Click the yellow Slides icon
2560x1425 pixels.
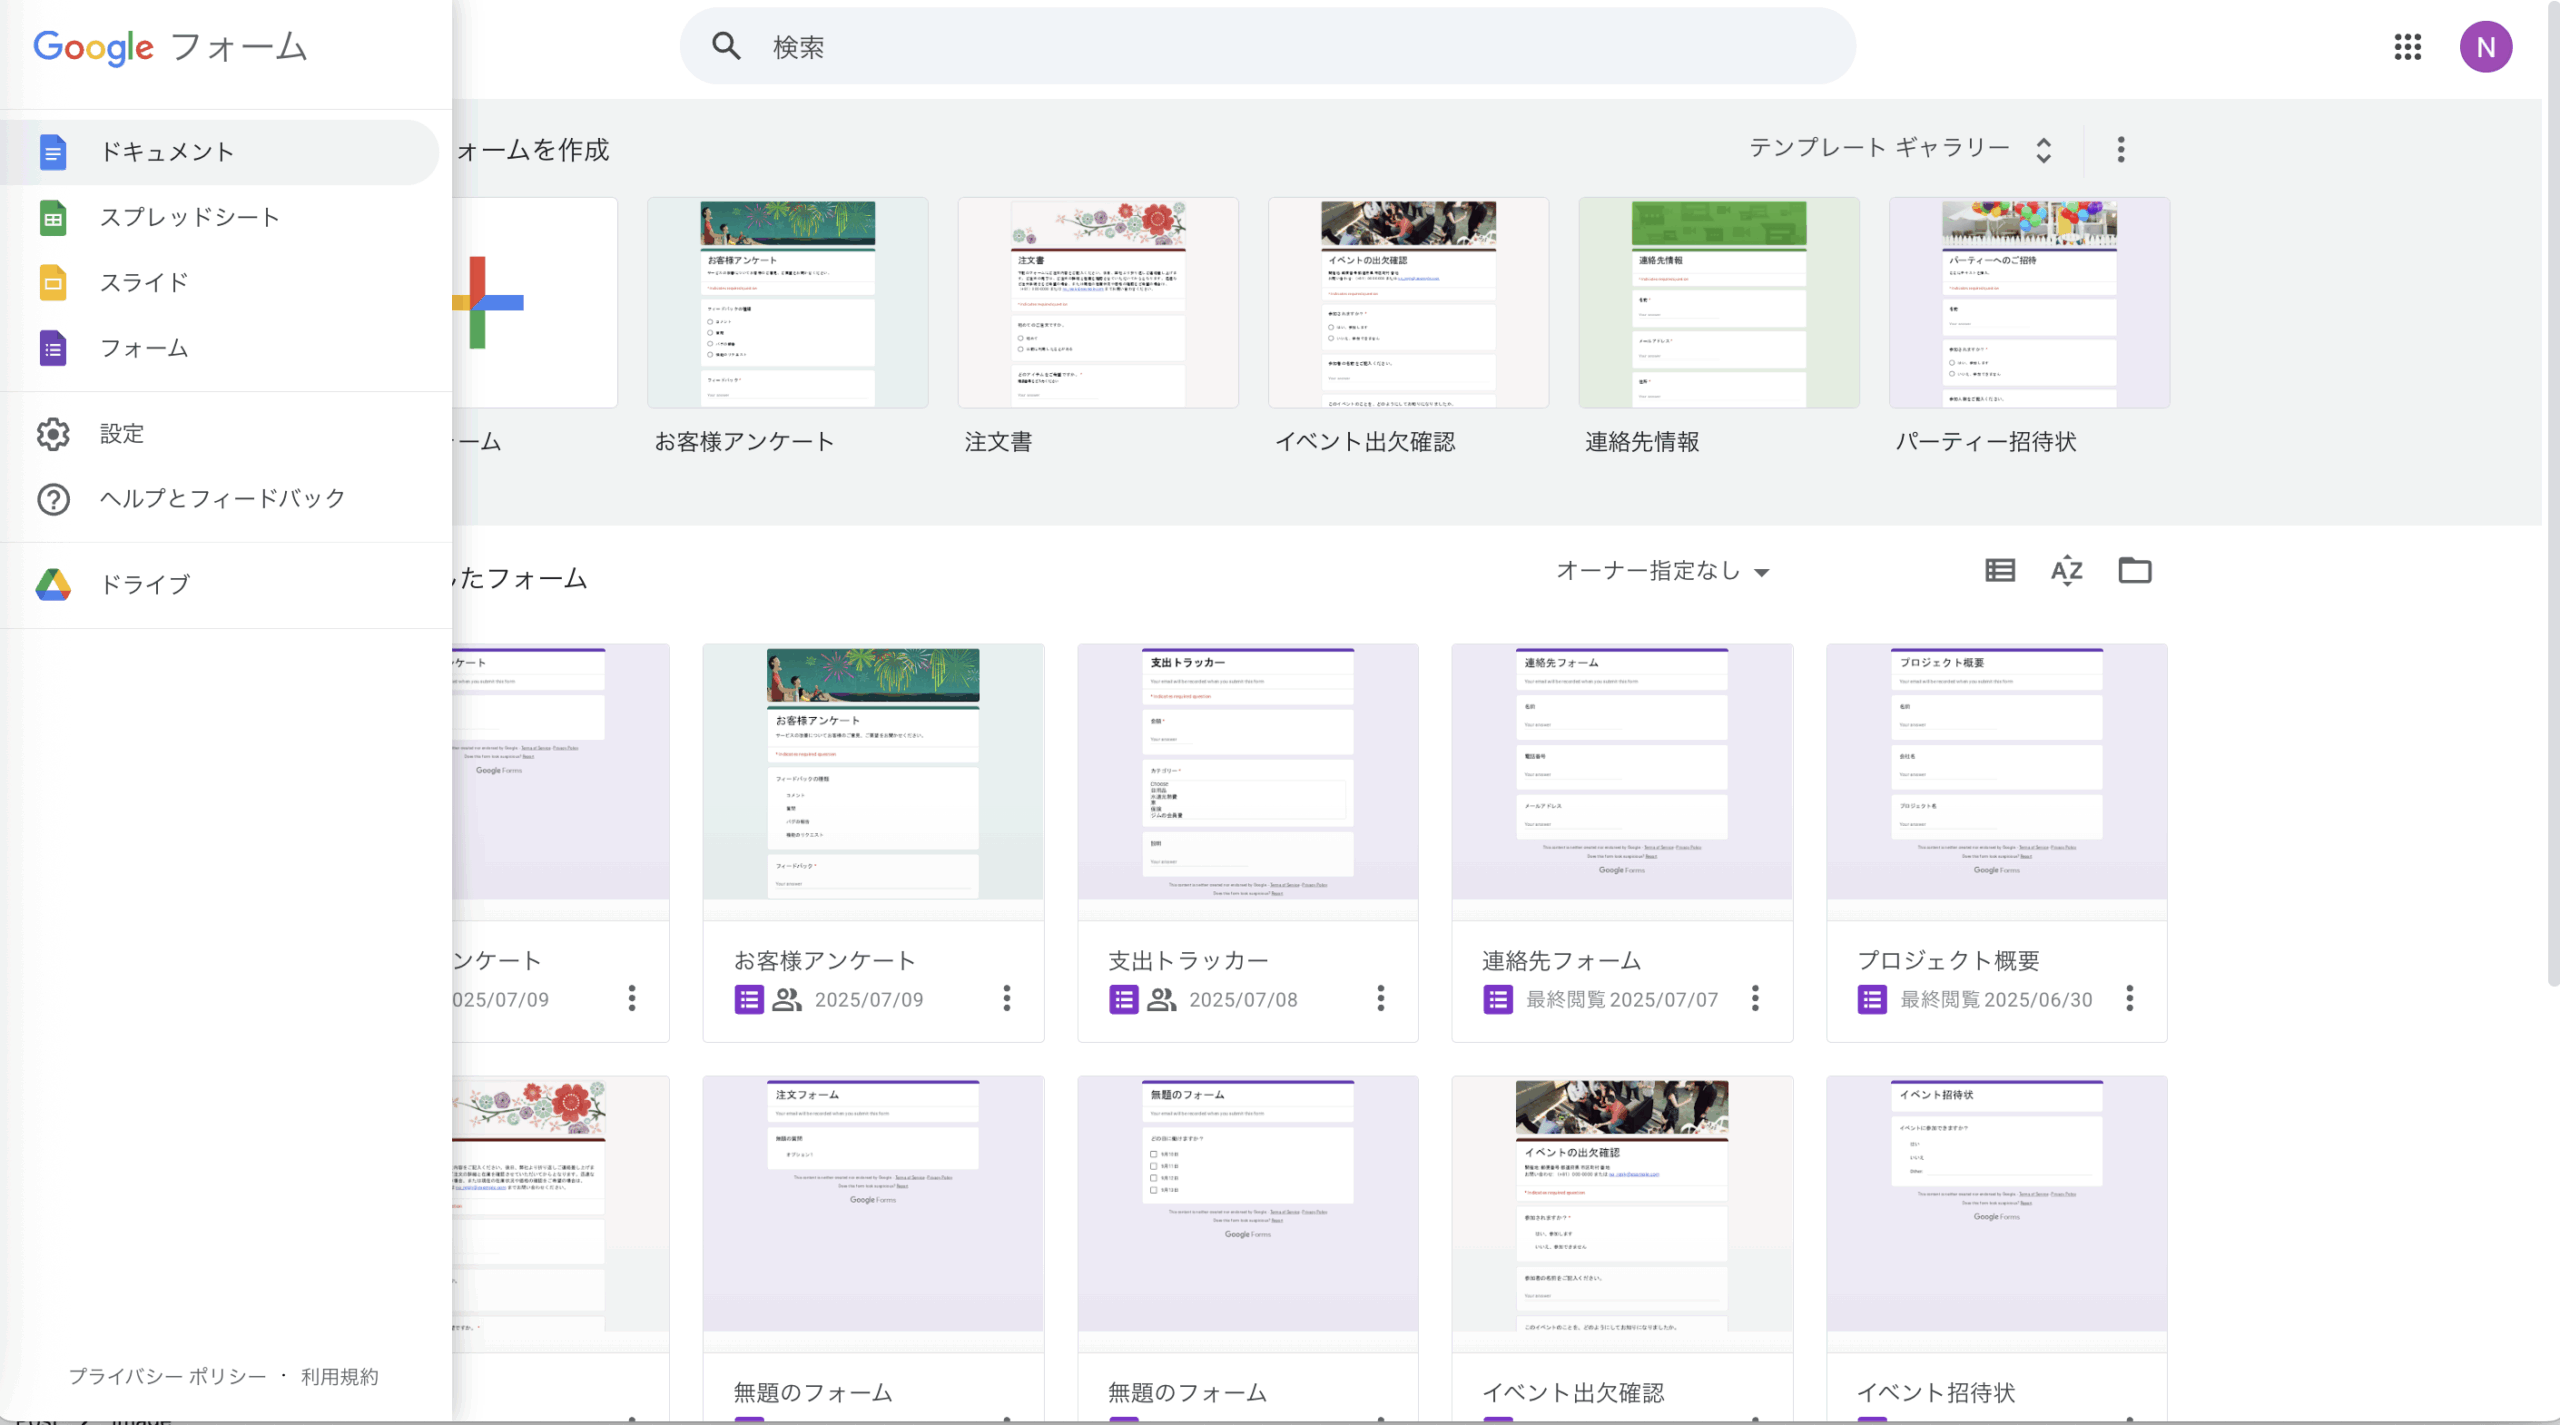coord(53,283)
